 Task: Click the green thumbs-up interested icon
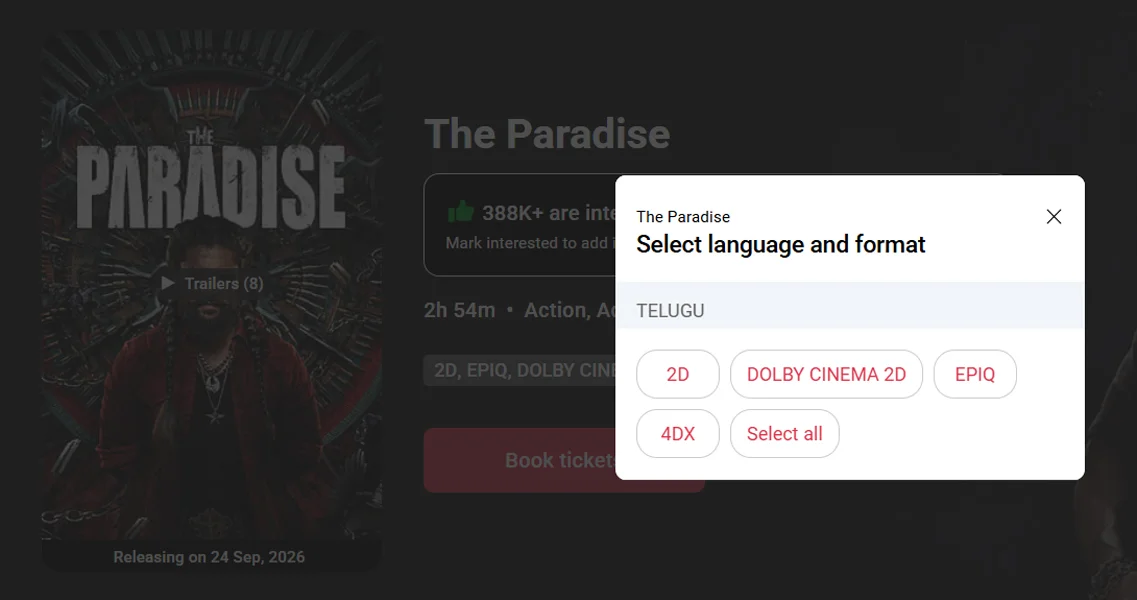pyautogui.click(x=460, y=212)
